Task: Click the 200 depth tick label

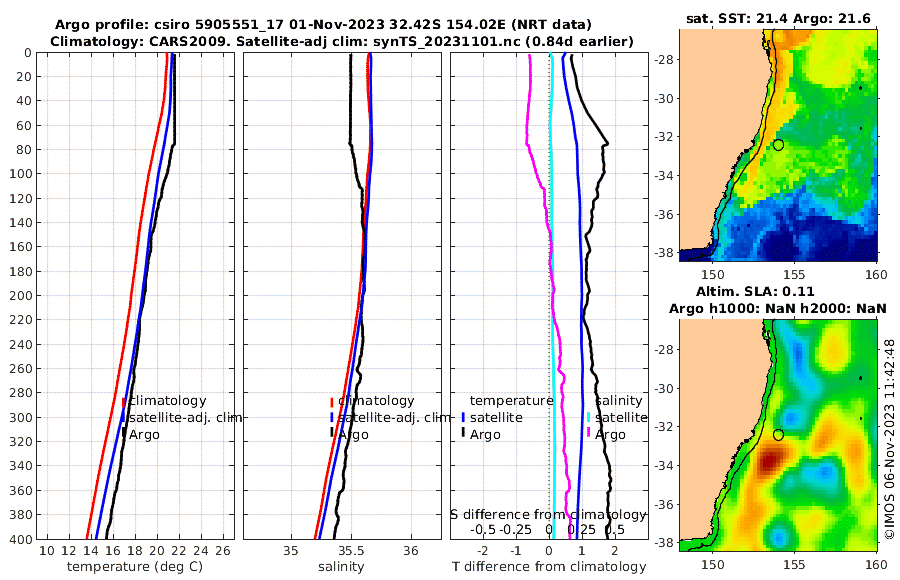Action: tap(20, 296)
